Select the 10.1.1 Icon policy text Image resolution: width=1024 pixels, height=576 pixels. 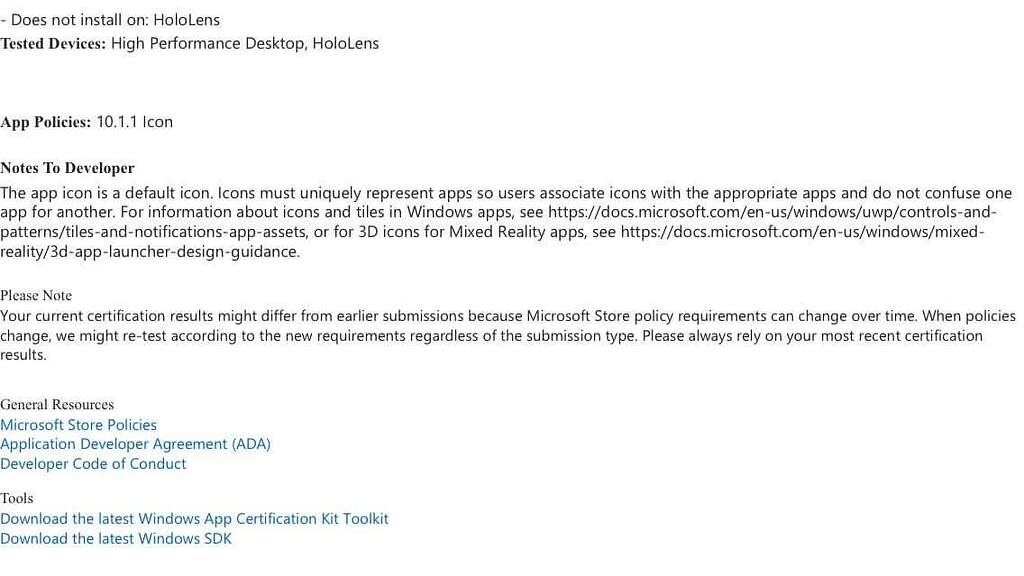click(x=135, y=122)
